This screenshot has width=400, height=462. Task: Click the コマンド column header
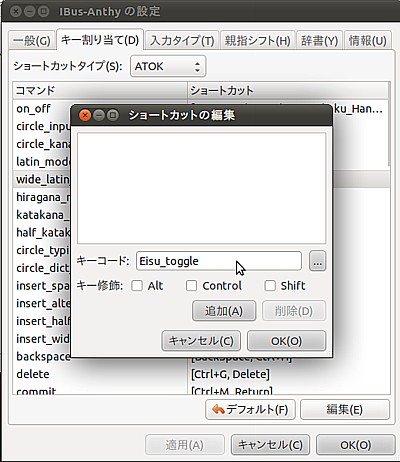coord(100,90)
